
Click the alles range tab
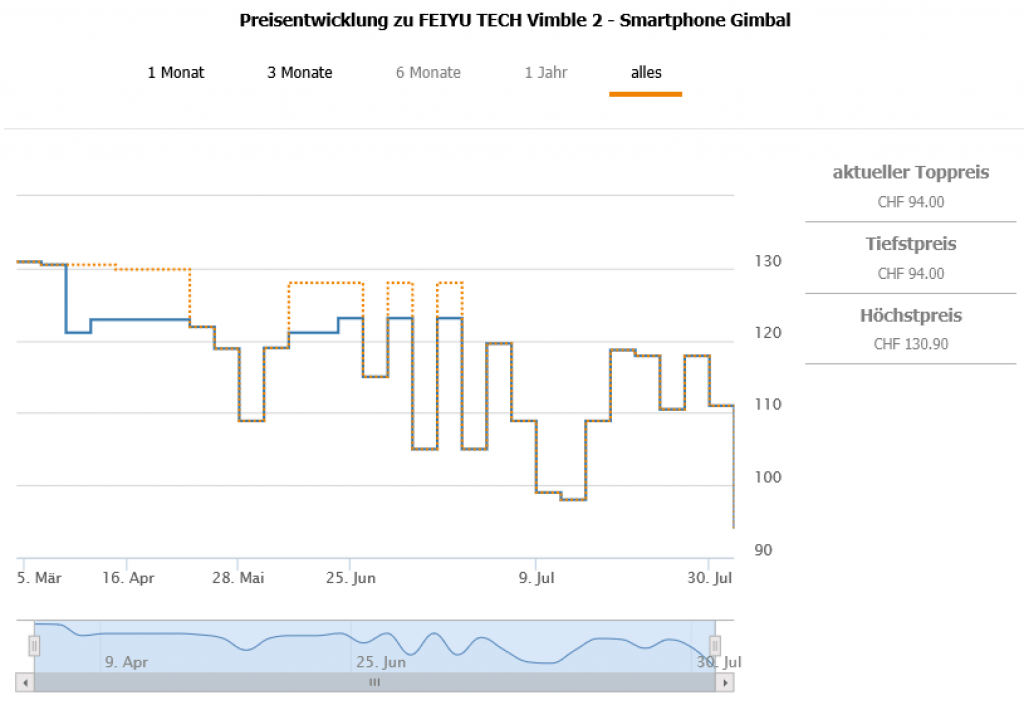click(646, 72)
